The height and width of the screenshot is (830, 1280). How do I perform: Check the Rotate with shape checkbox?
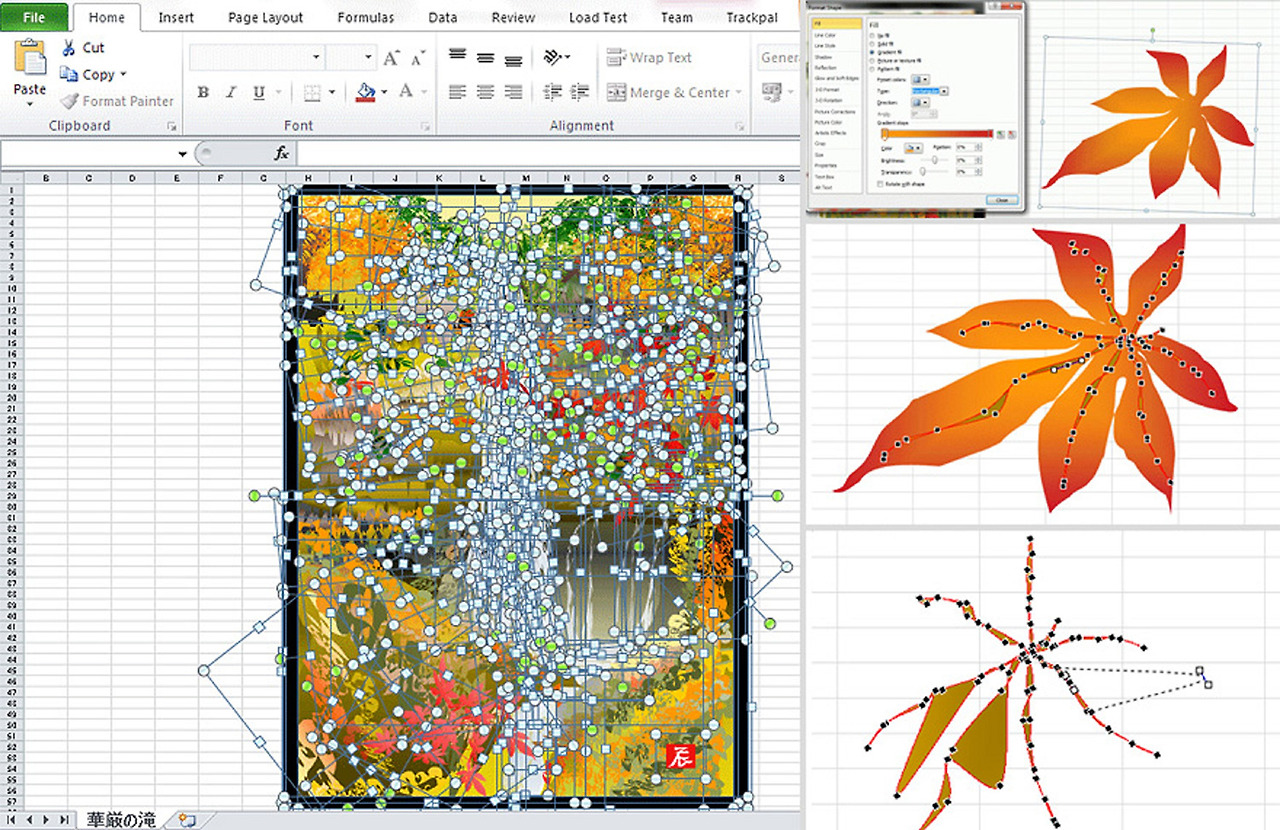point(878,184)
